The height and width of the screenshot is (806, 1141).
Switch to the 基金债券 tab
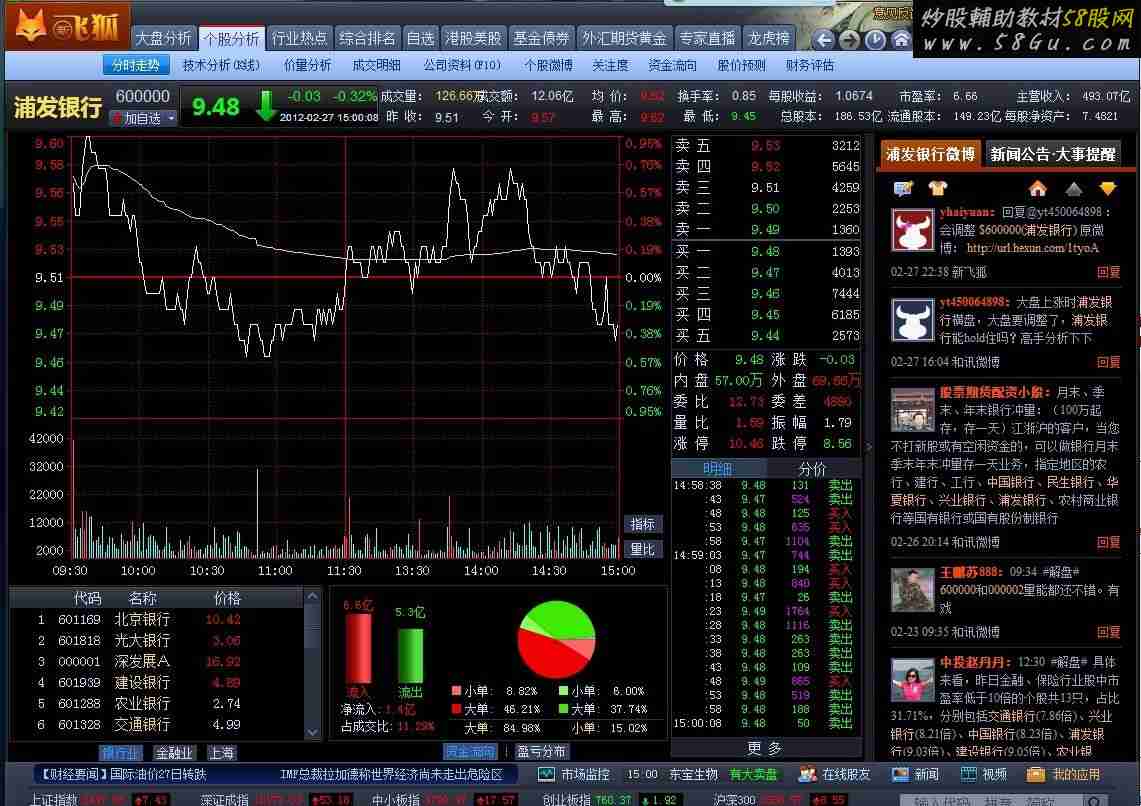[x=541, y=39]
